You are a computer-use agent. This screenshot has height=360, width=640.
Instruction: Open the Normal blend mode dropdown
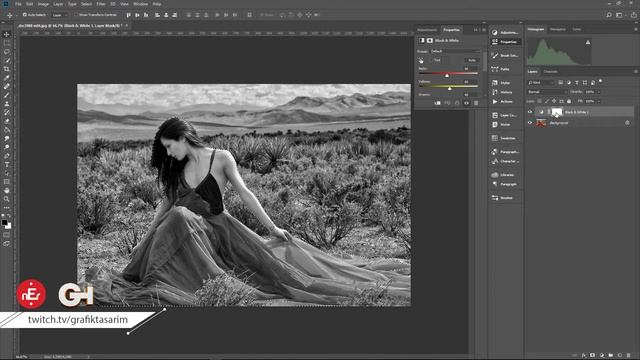(x=547, y=92)
